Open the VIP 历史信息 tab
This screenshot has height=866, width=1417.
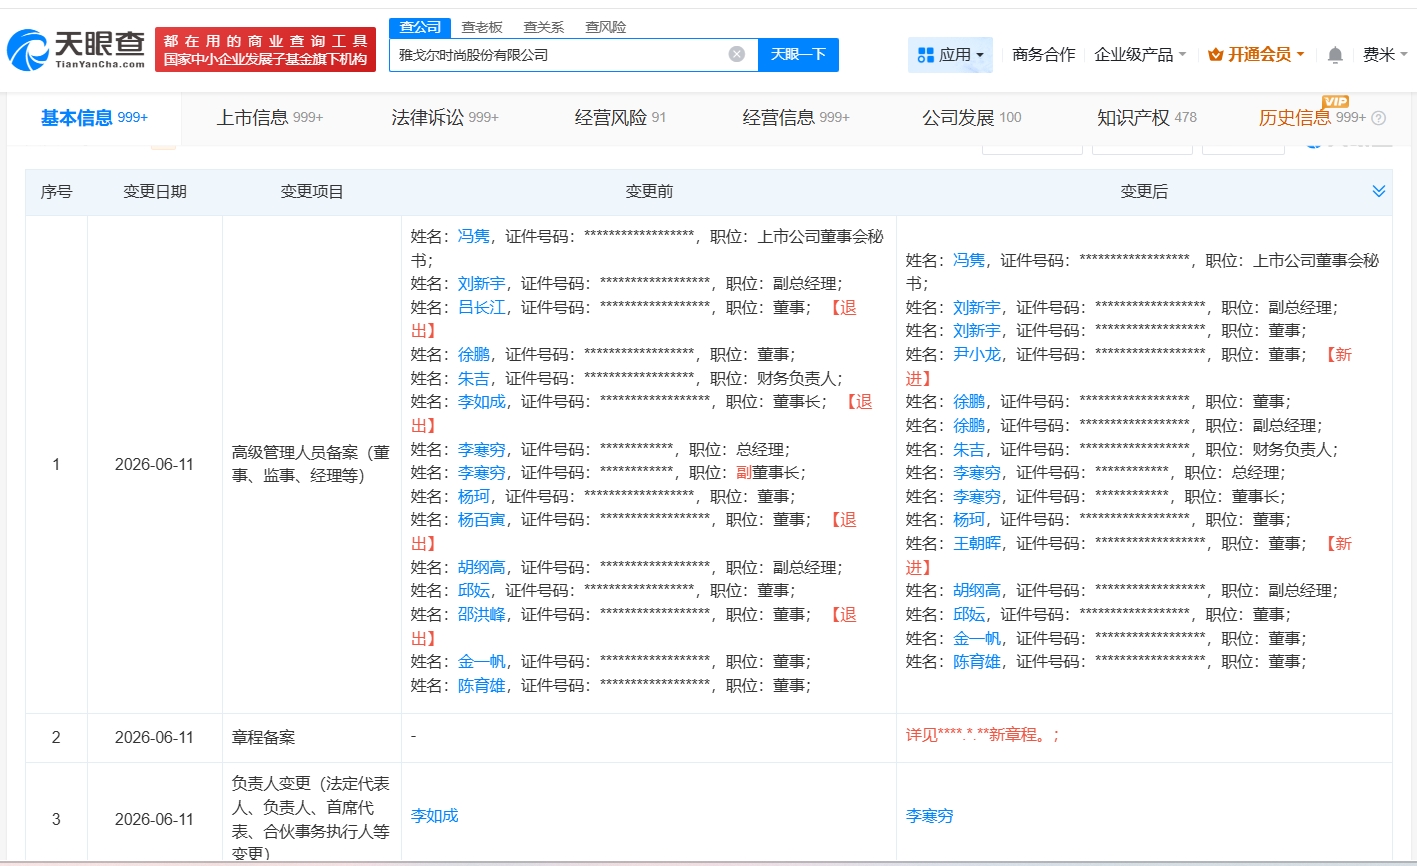click(x=1312, y=118)
